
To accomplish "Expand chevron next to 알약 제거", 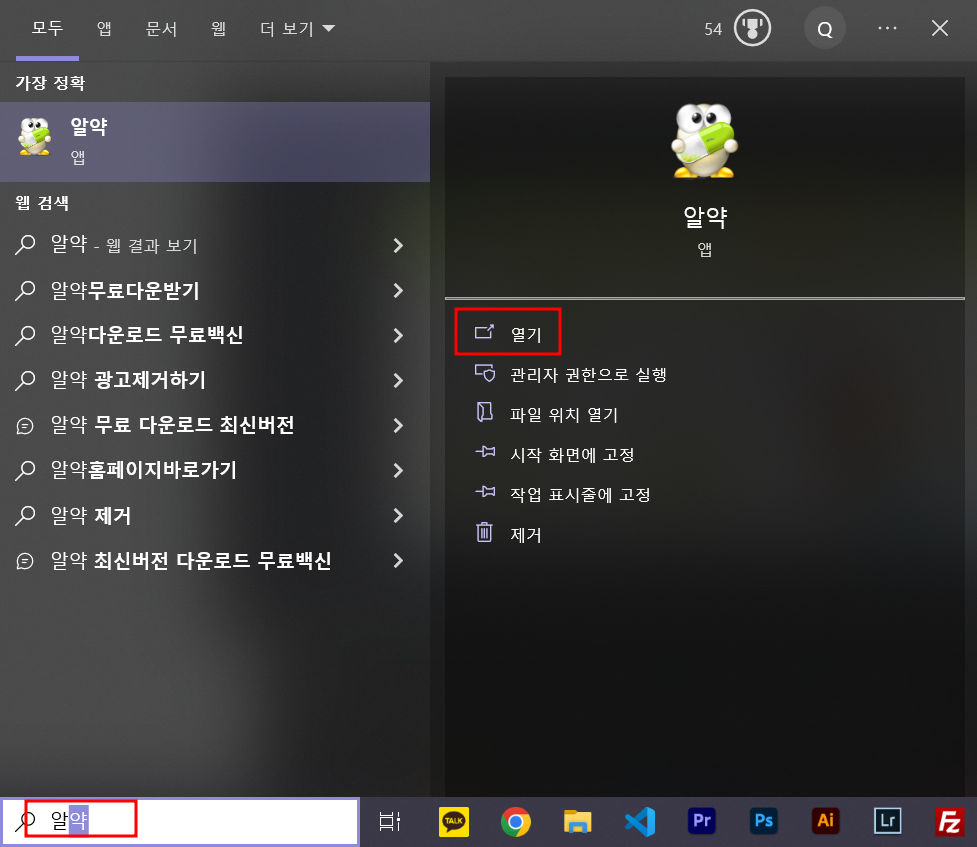I will [x=398, y=515].
